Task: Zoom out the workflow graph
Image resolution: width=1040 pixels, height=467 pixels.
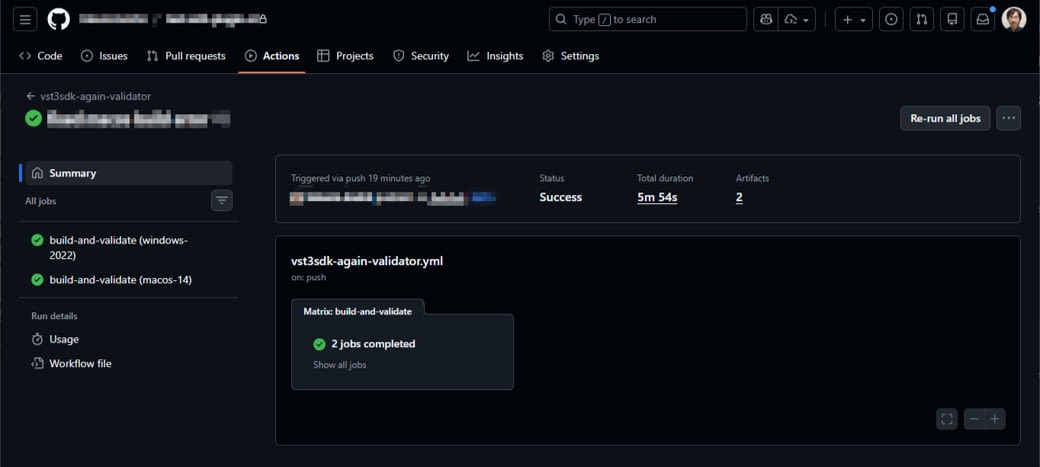Action: pyautogui.click(x=974, y=419)
